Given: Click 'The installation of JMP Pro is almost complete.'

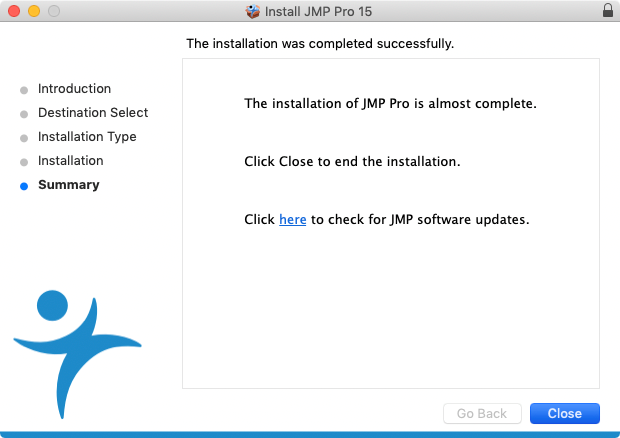Looking at the screenshot, I should [x=390, y=104].
